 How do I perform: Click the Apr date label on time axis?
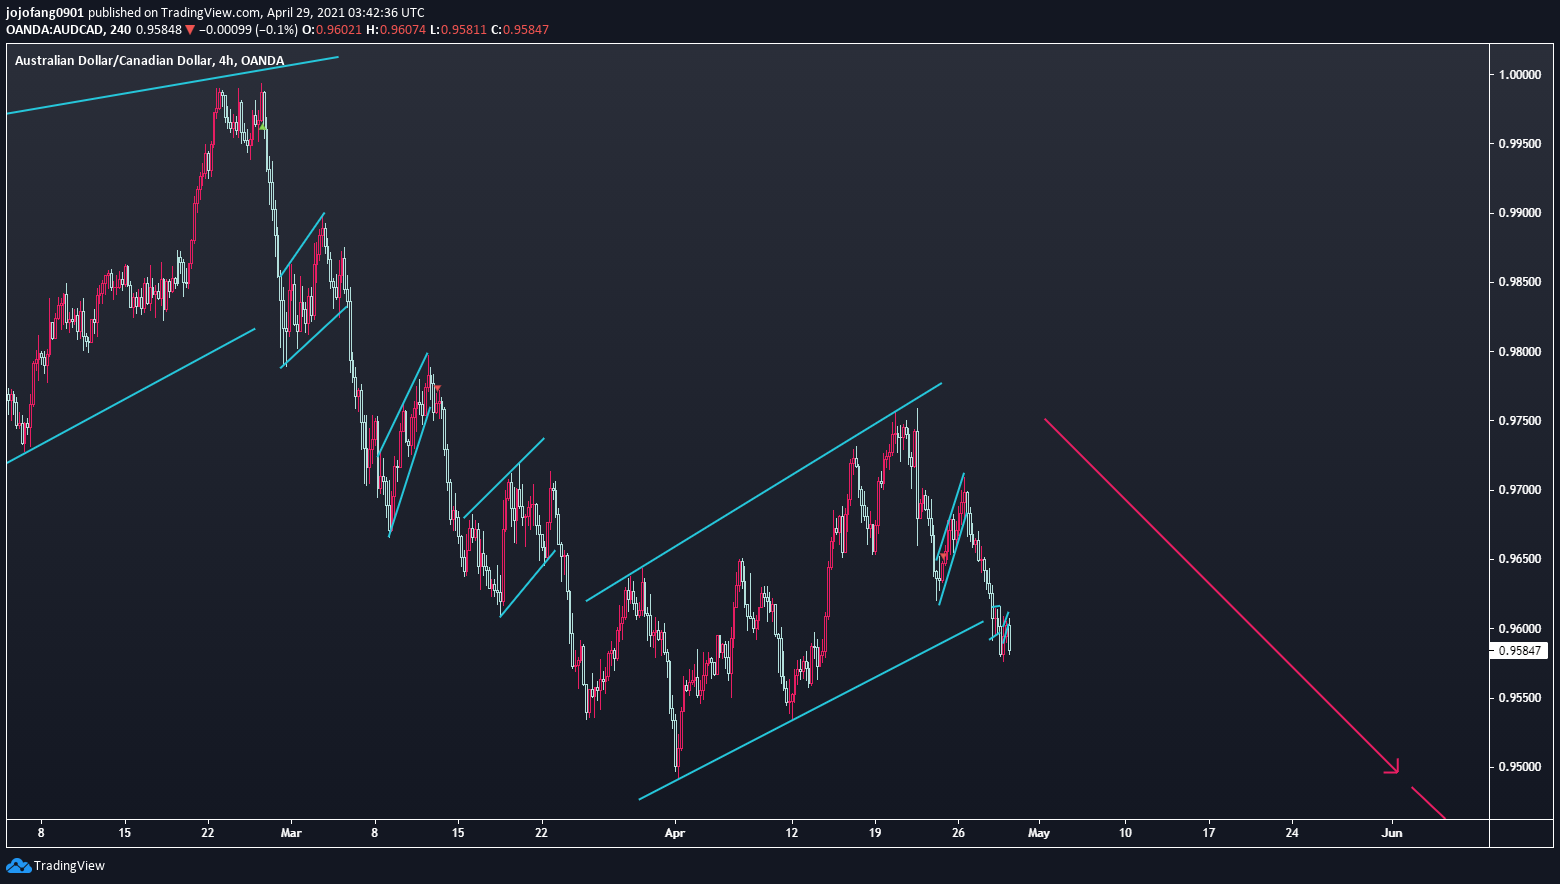coord(675,832)
